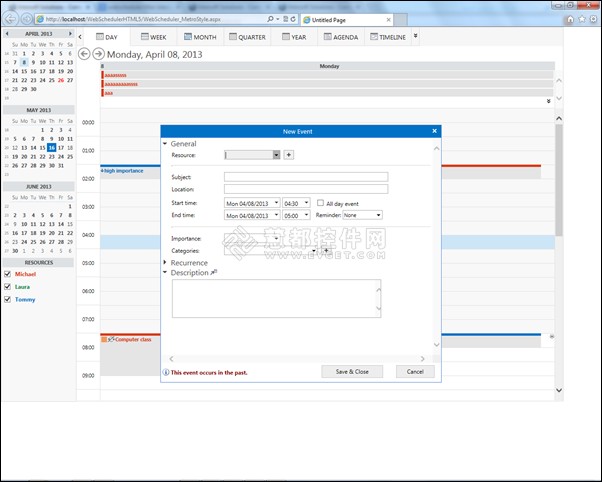Image resolution: width=602 pixels, height=482 pixels.
Task: Pop out the Description editor icon
Action: point(214,272)
